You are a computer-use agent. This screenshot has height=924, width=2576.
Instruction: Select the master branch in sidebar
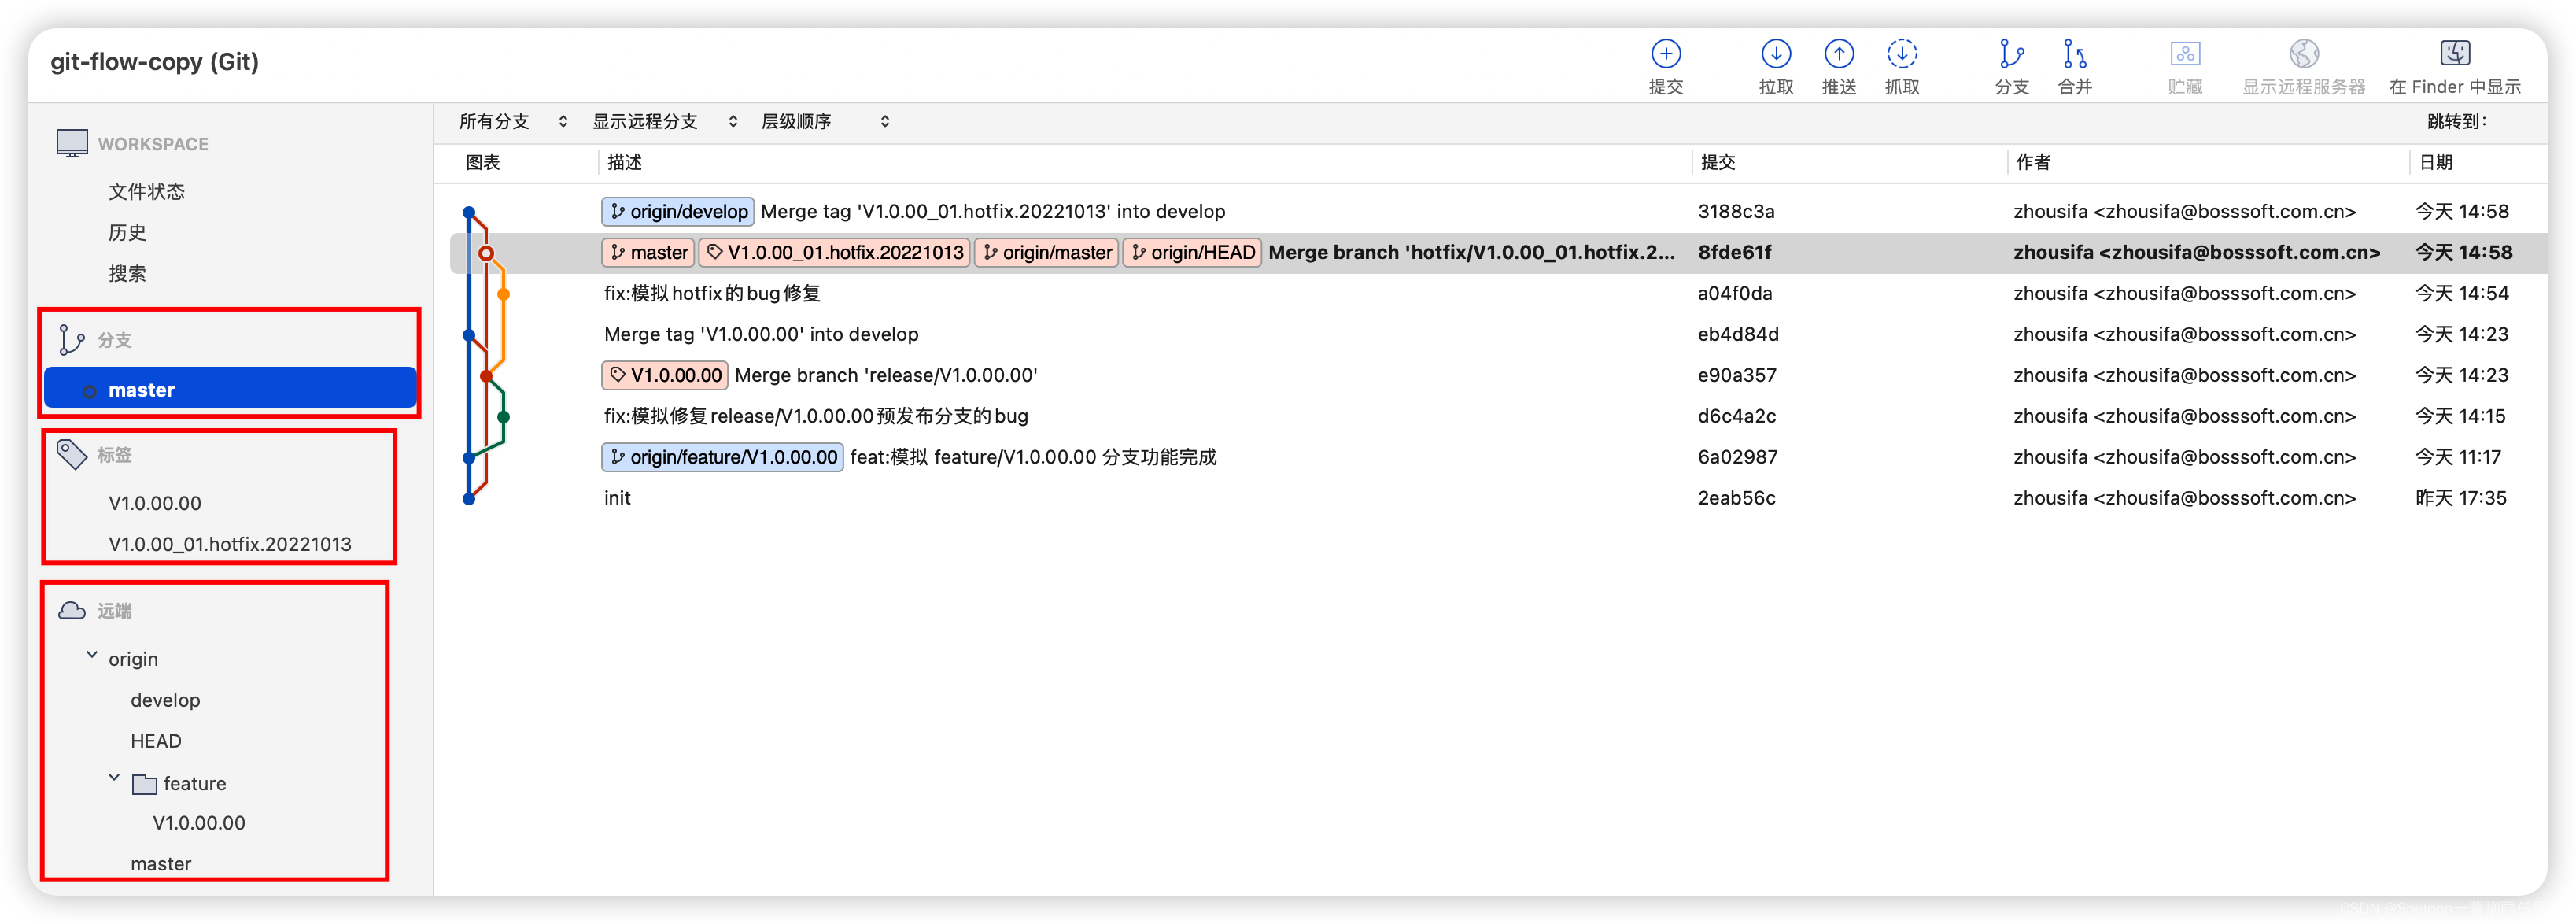pos(230,389)
